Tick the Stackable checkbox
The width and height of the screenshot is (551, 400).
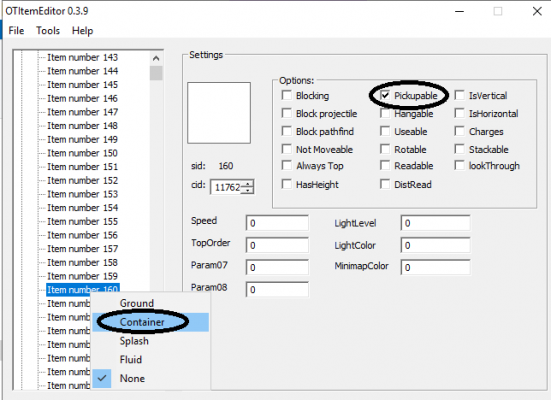(459, 149)
